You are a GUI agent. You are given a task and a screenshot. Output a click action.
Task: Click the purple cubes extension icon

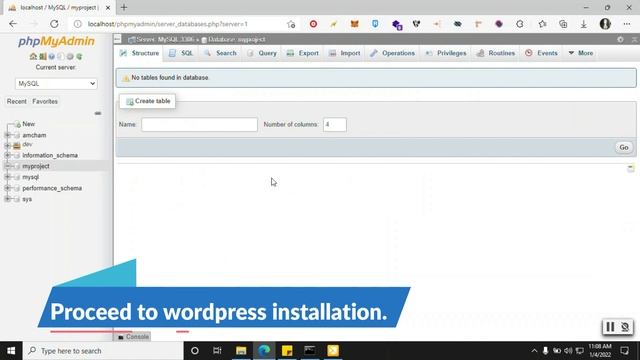(x=397, y=25)
